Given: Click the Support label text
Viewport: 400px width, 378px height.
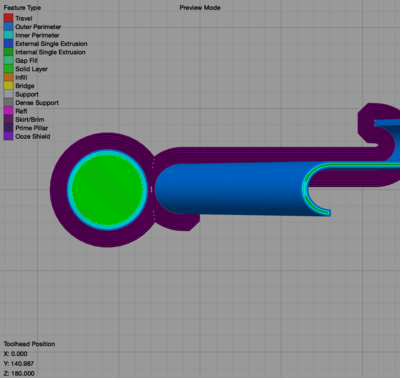Looking at the screenshot, I should pos(27,94).
